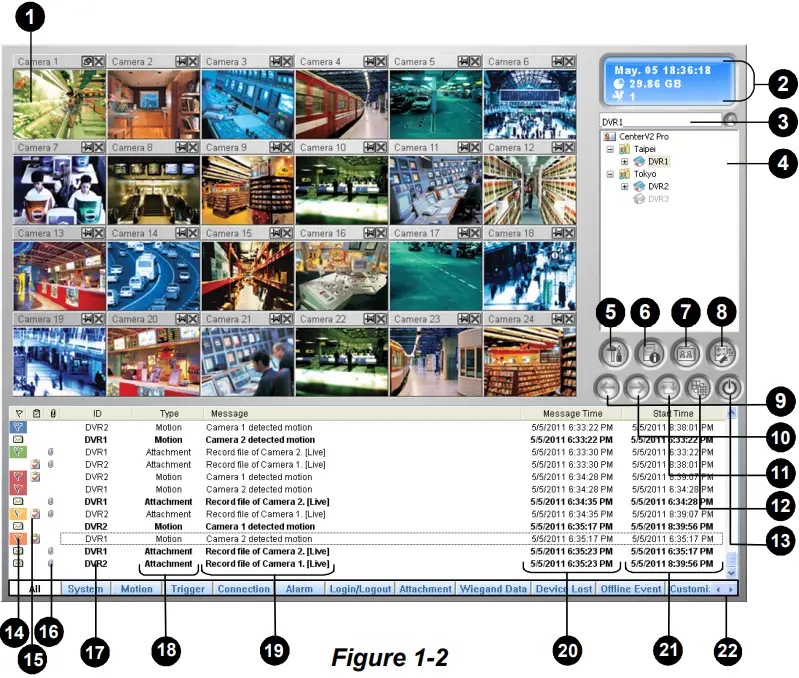Switch to the Attachment tab
Image resolution: width=799 pixels, height=678 pixels.
(425, 589)
